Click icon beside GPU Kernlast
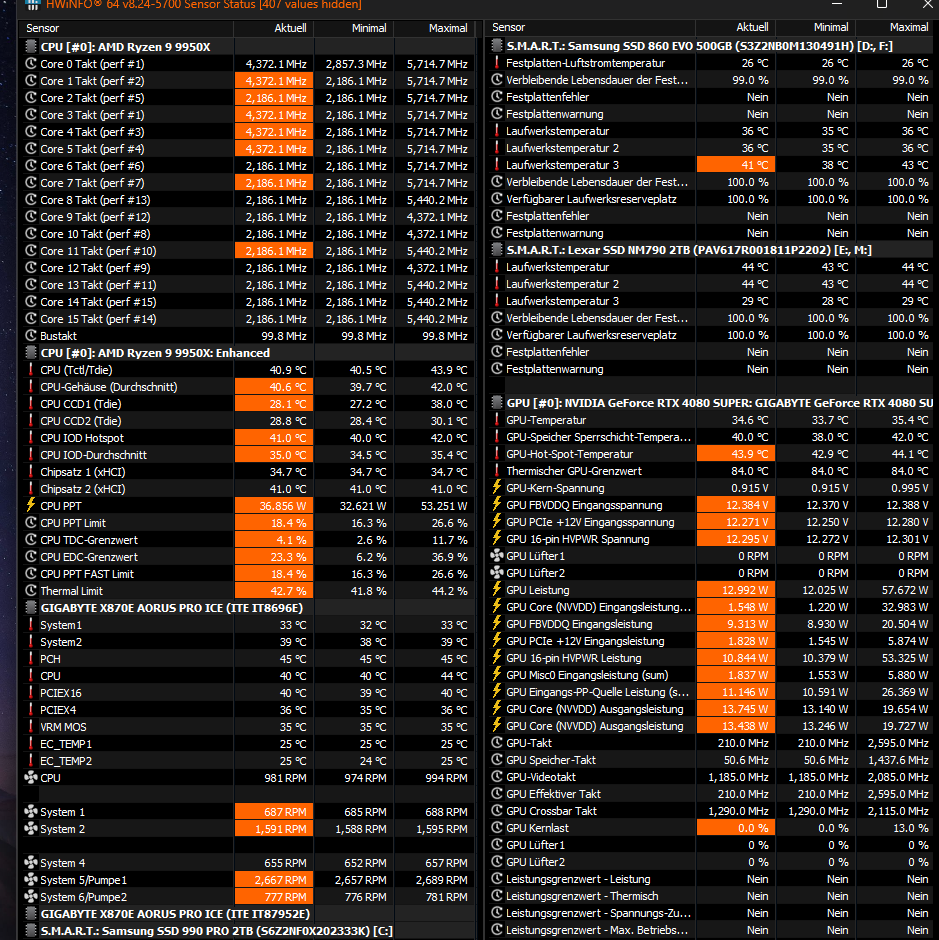This screenshot has height=940, width=939. pos(496,828)
